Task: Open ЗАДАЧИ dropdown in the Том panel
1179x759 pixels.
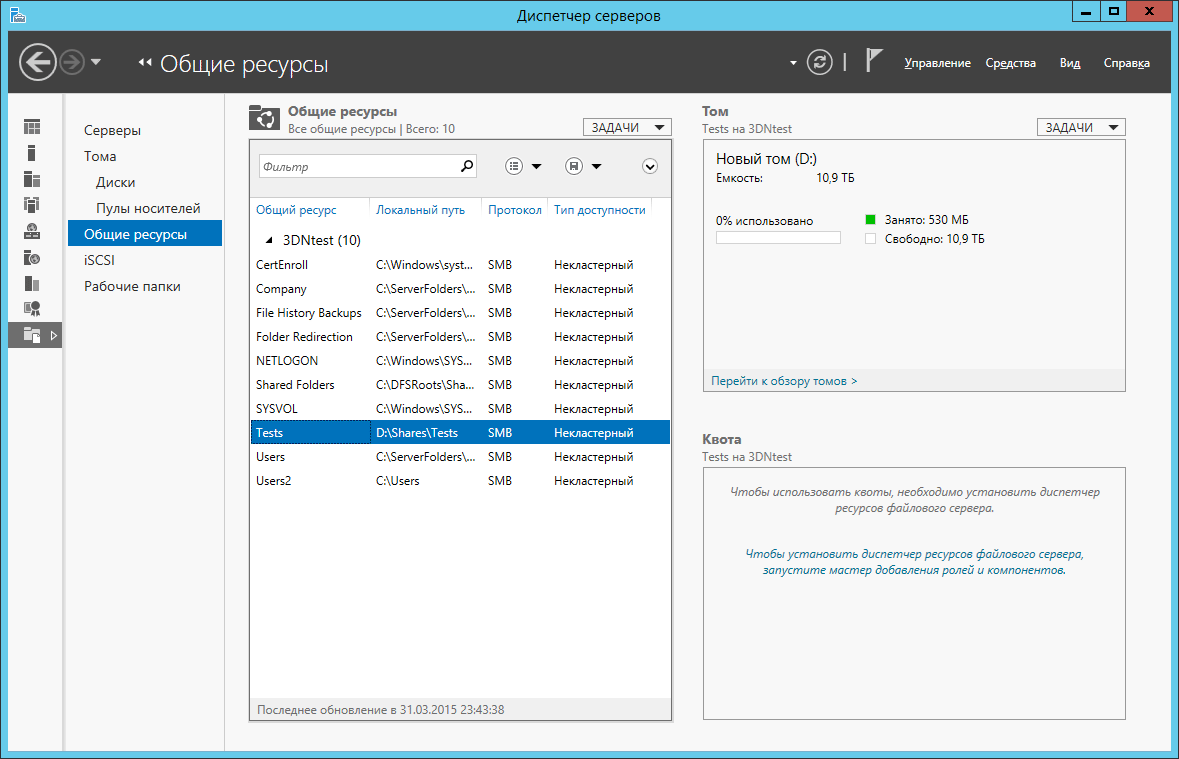Action: pos(1081,128)
